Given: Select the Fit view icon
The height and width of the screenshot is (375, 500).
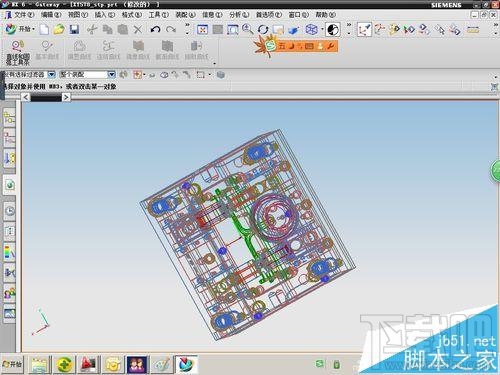Looking at the screenshot, I should pos(202,30).
